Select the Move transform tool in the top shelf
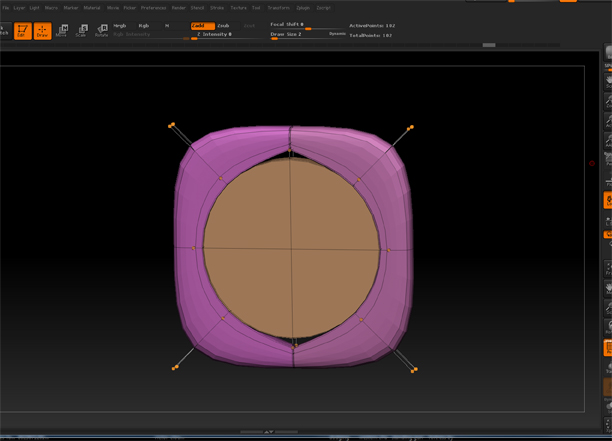Screen dimensions: 612x441 (x=62, y=31)
